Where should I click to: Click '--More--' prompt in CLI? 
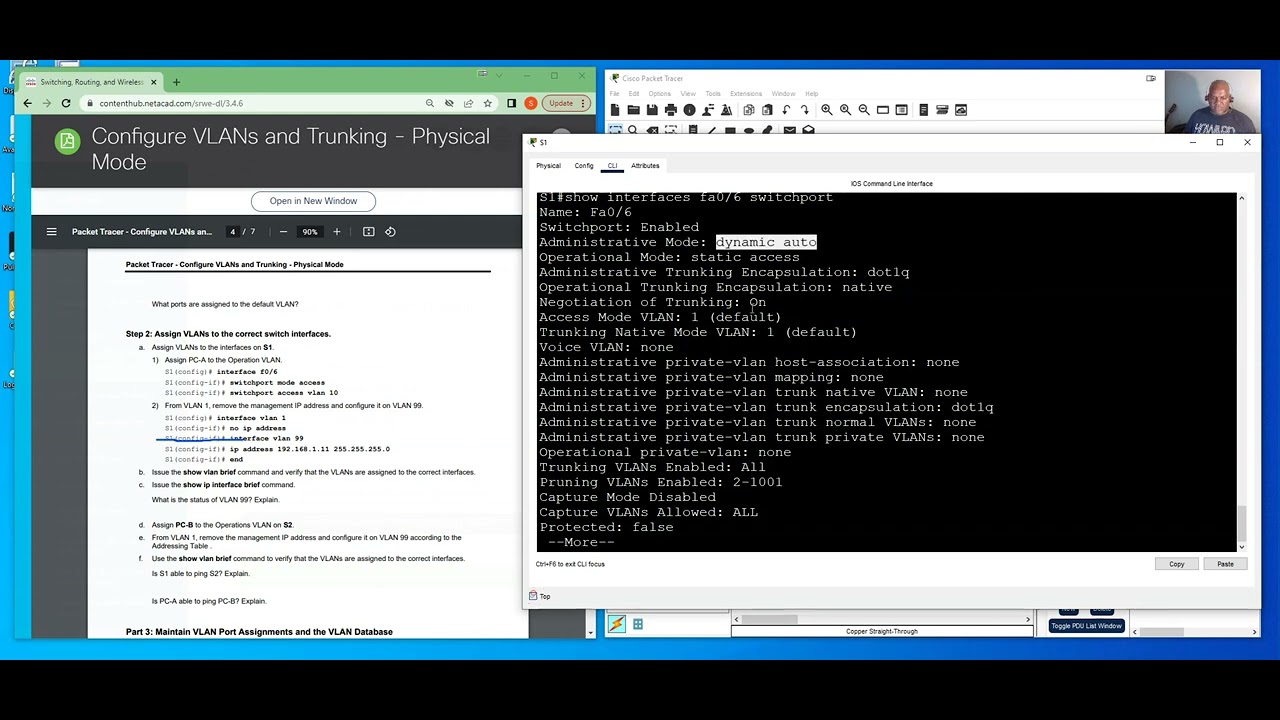(581, 542)
